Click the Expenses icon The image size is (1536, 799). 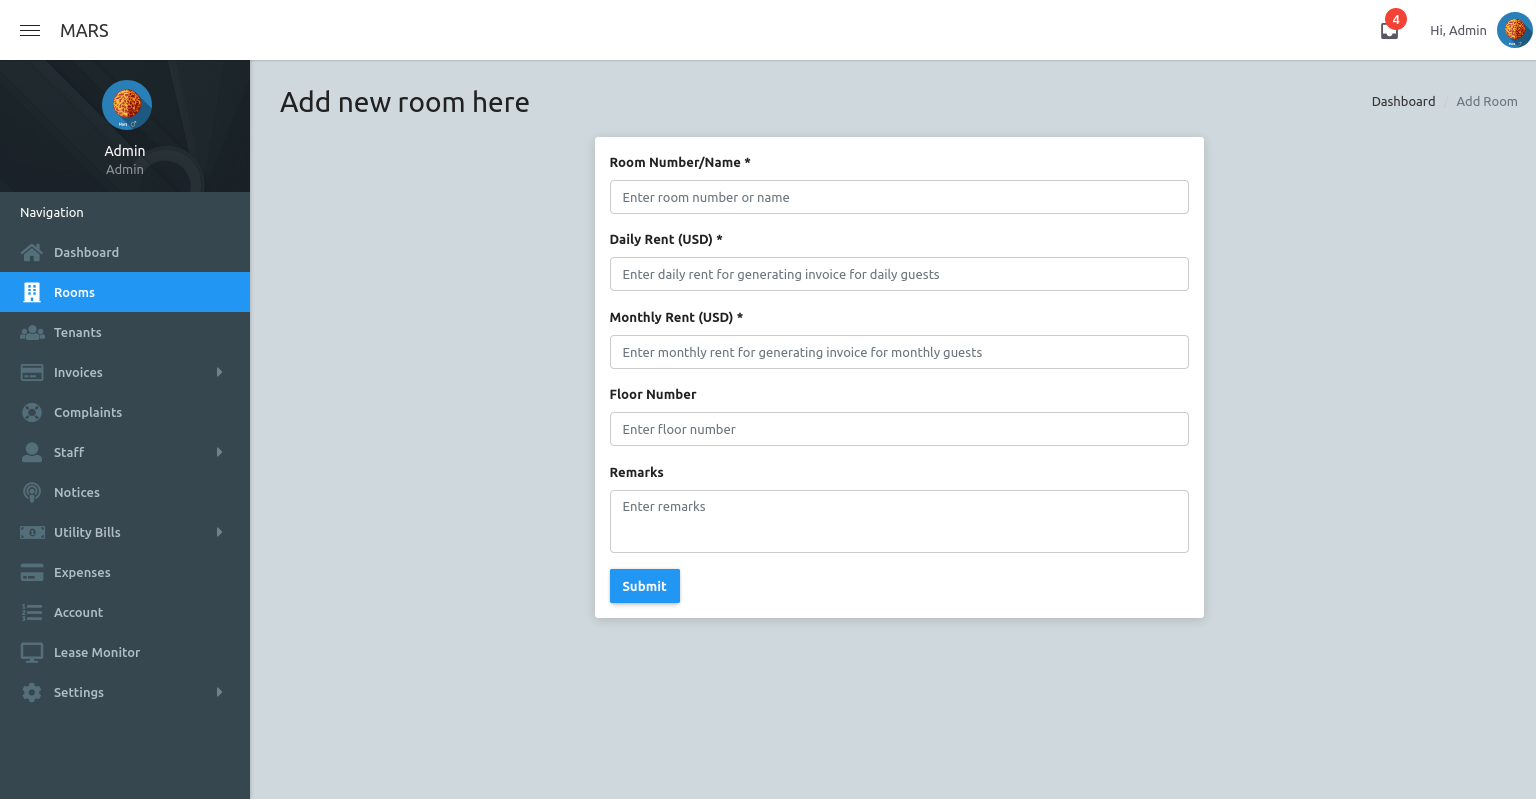coord(32,572)
